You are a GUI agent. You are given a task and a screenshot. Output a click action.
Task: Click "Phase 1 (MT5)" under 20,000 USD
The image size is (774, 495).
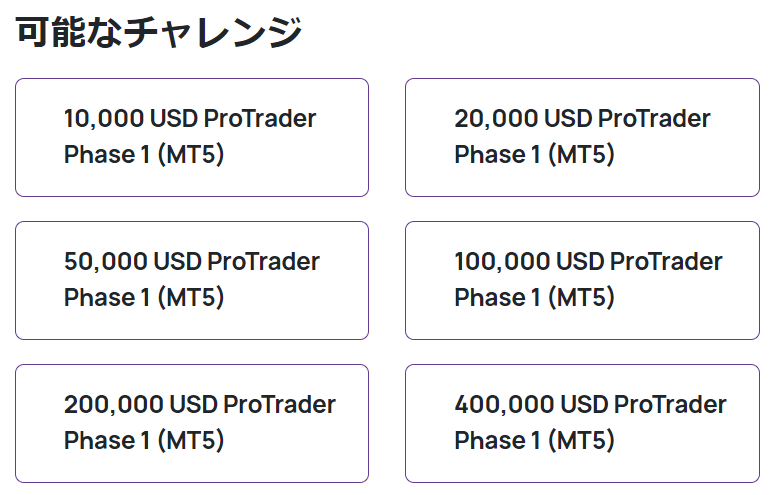[534, 155]
